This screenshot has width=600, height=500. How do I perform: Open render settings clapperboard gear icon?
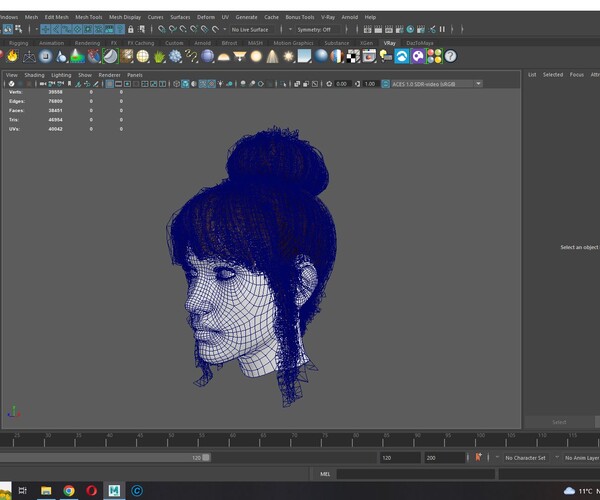tap(399, 29)
